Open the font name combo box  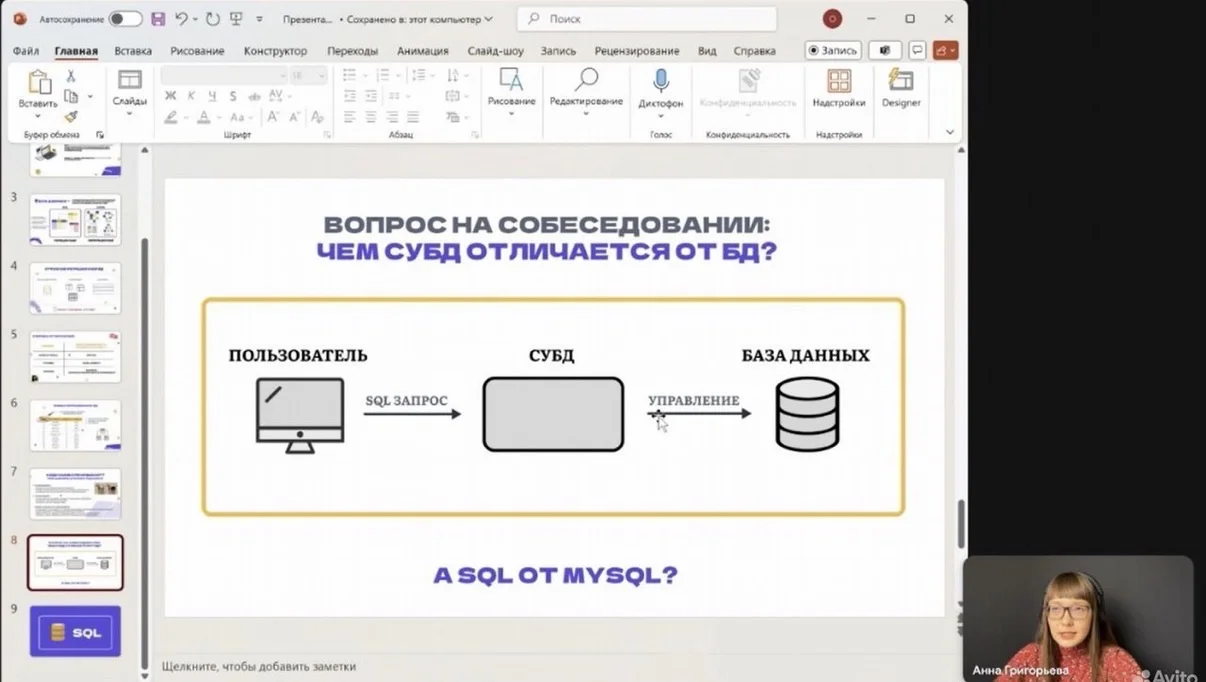[224, 75]
